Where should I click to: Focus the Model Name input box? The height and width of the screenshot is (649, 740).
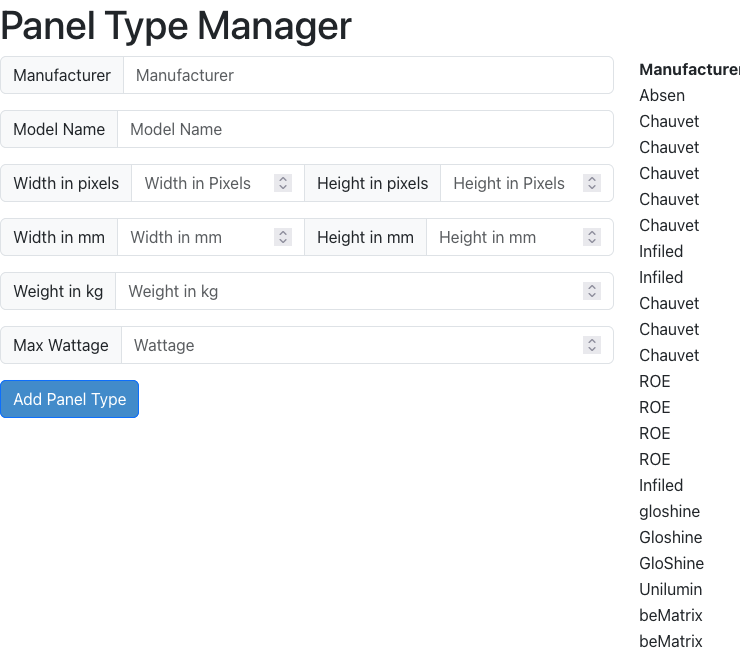(x=364, y=129)
